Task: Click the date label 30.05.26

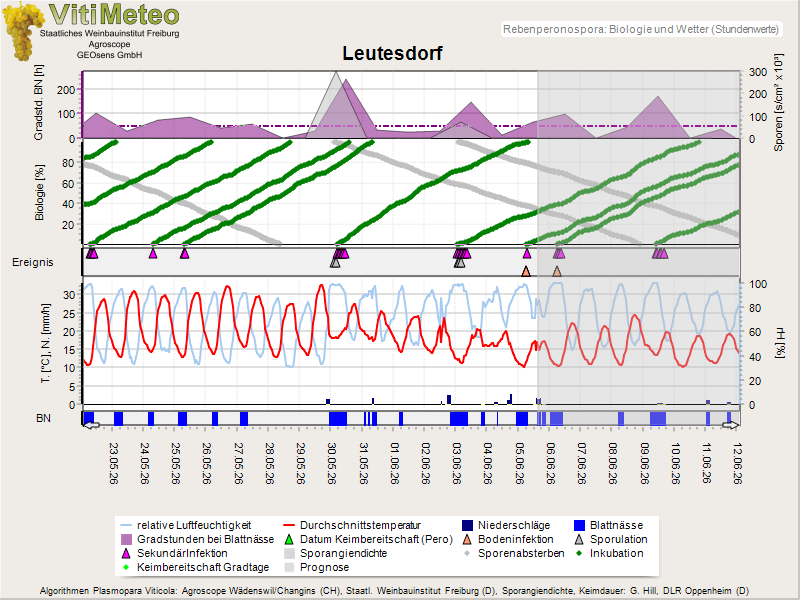Action: click(x=332, y=463)
